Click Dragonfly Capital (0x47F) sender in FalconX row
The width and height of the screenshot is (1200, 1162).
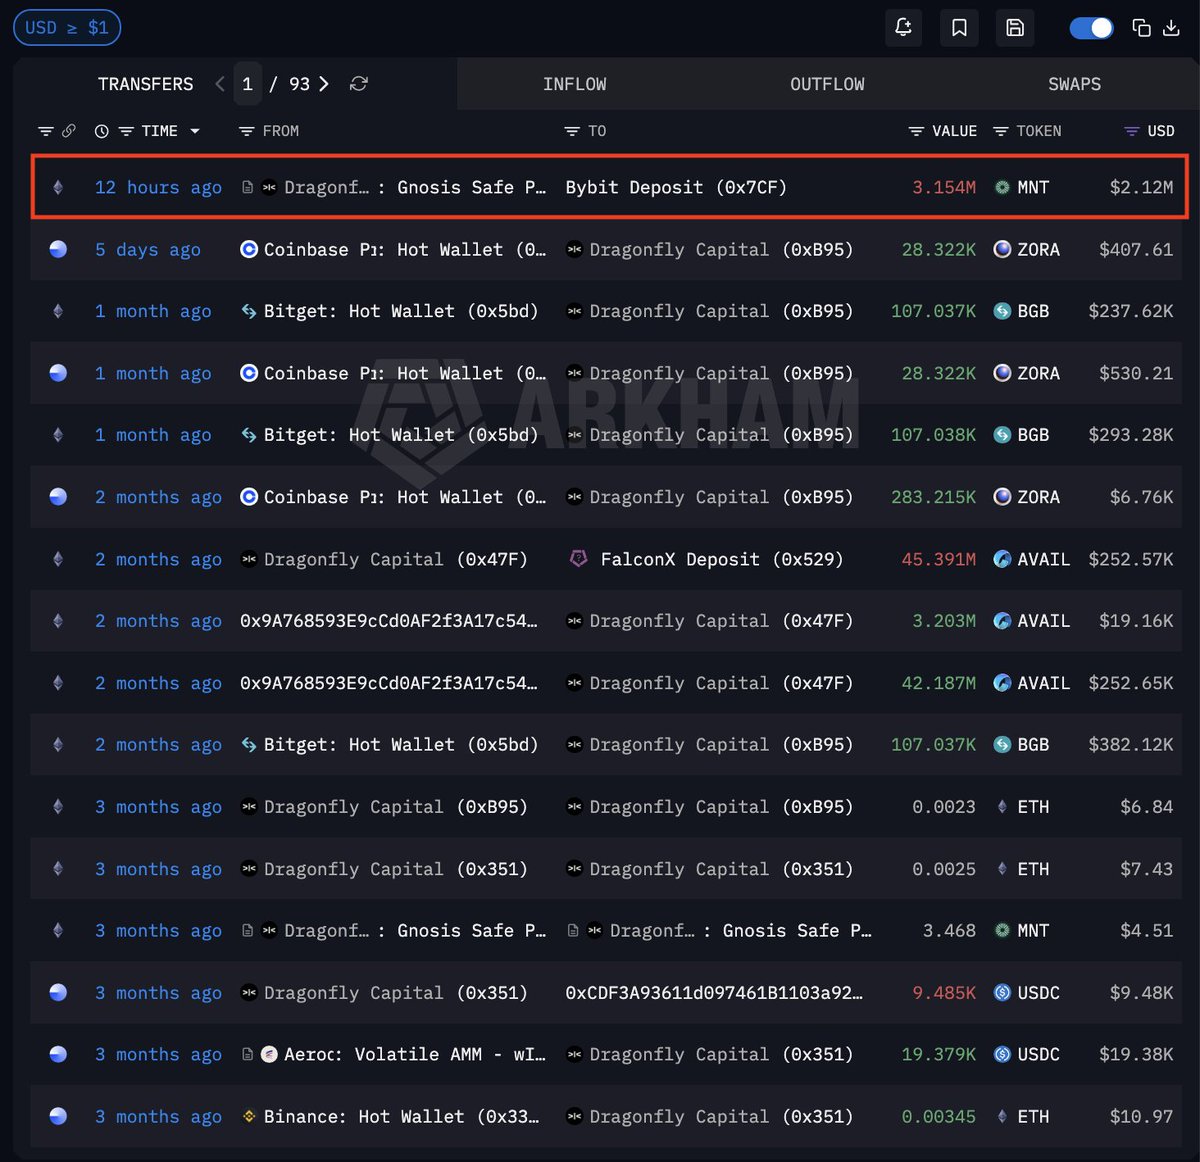[x=395, y=559]
